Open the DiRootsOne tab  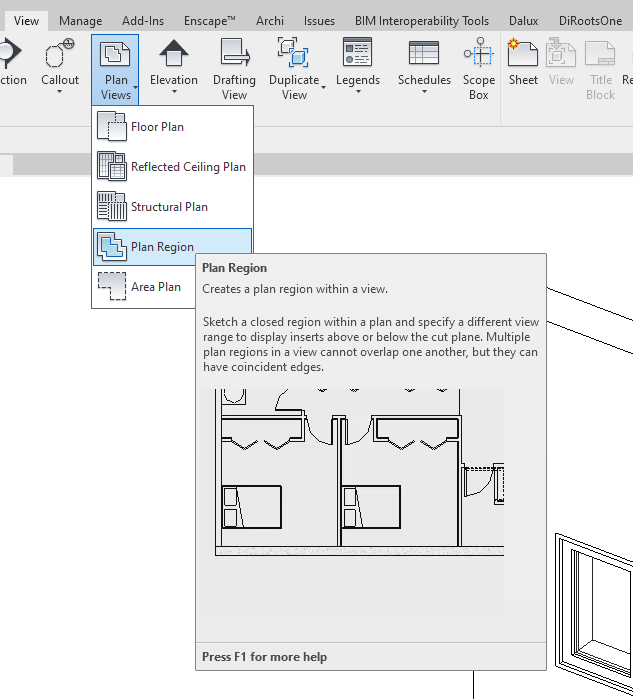tap(590, 21)
